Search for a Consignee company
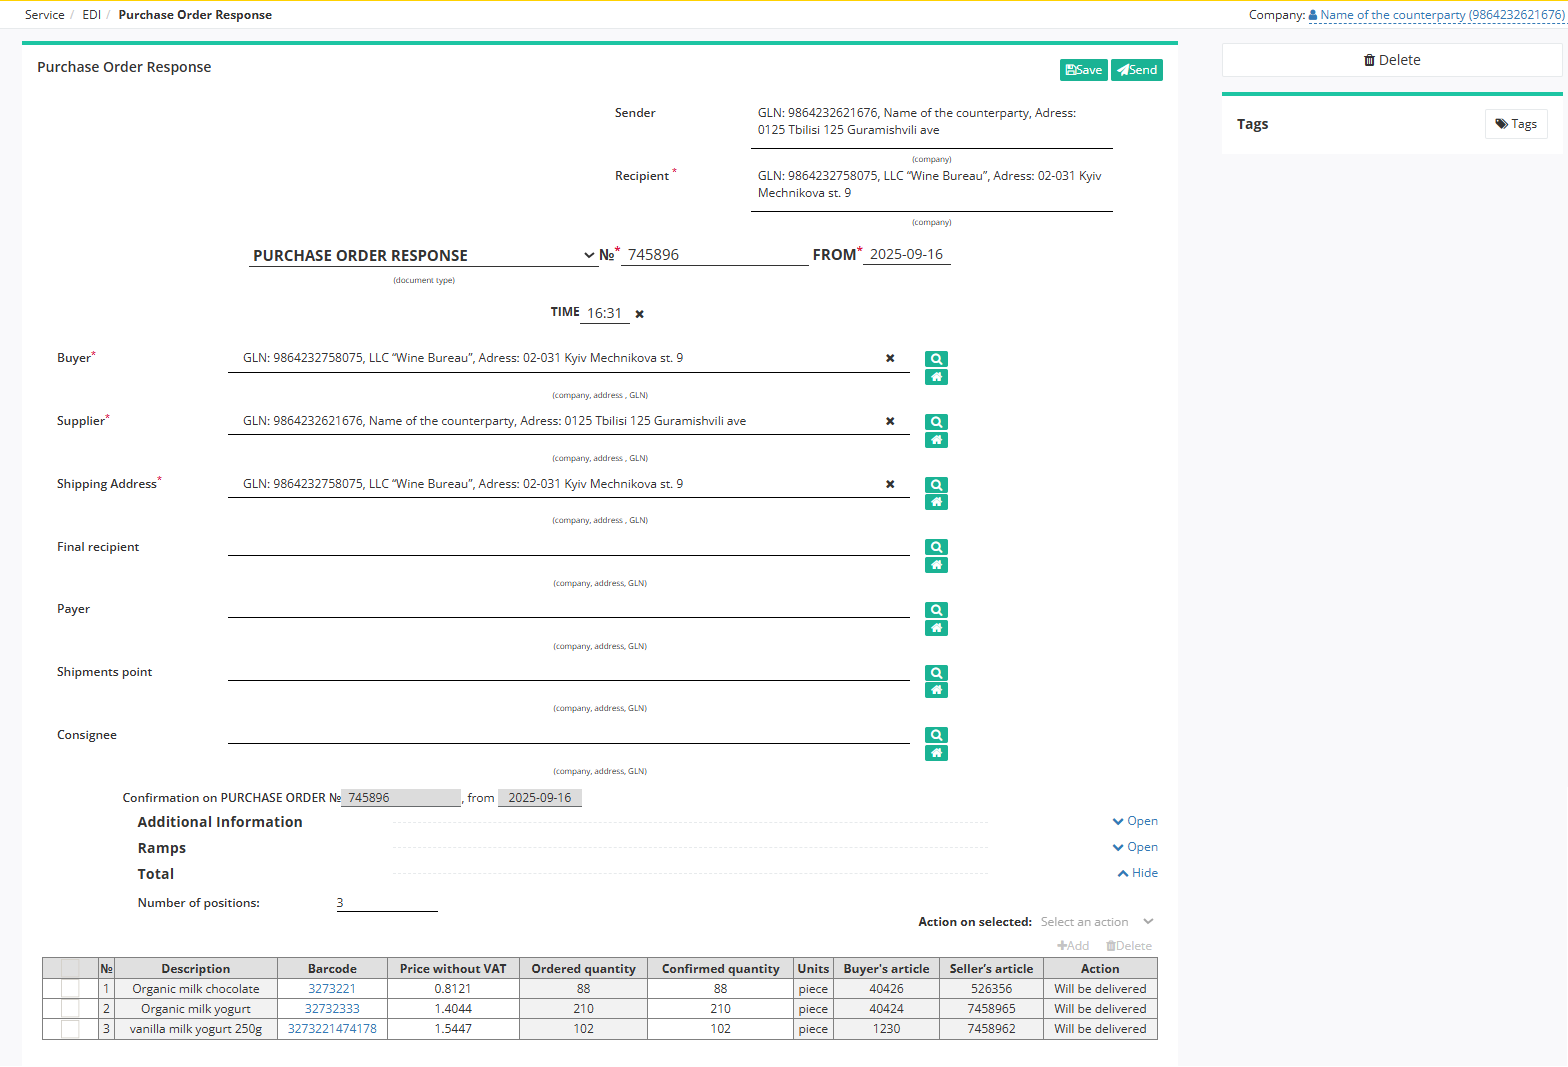Screen dimensions: 1568x1067 [x=936, y=735]
